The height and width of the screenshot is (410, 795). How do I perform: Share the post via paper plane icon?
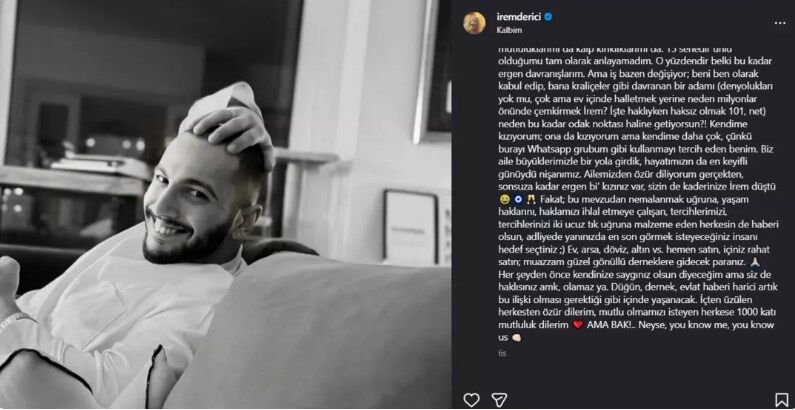pyautogui.click(x=499, y=399)
